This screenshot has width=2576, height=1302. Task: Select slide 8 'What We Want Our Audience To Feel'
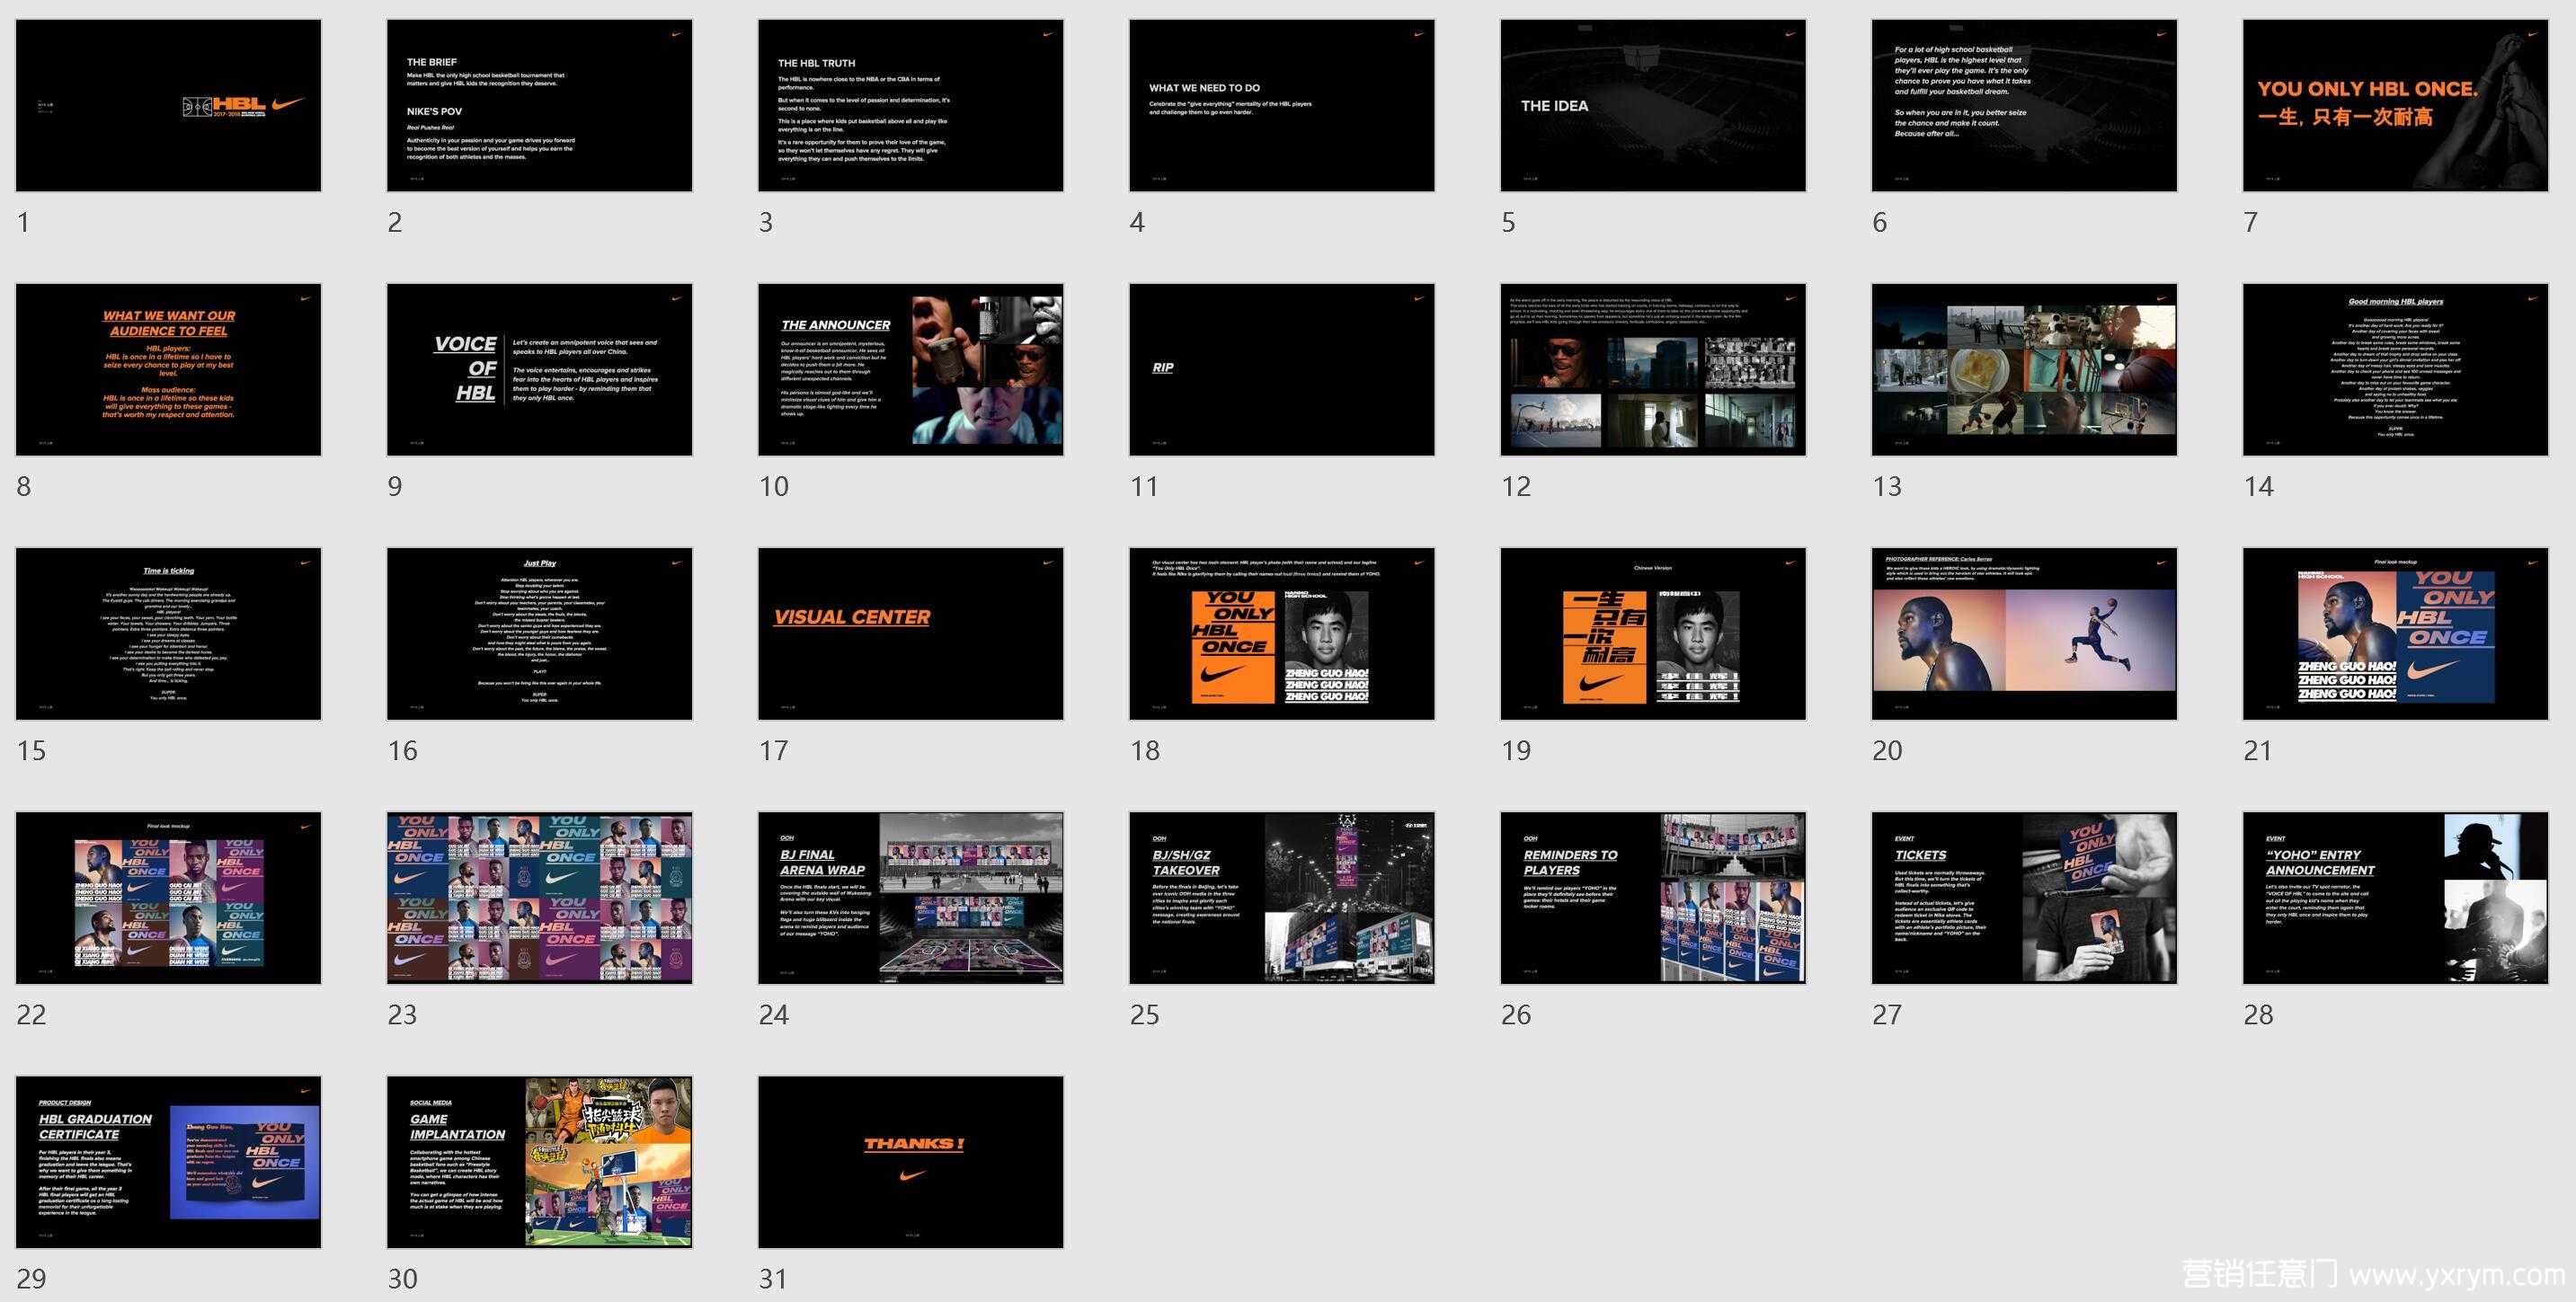tap(168, 369)
